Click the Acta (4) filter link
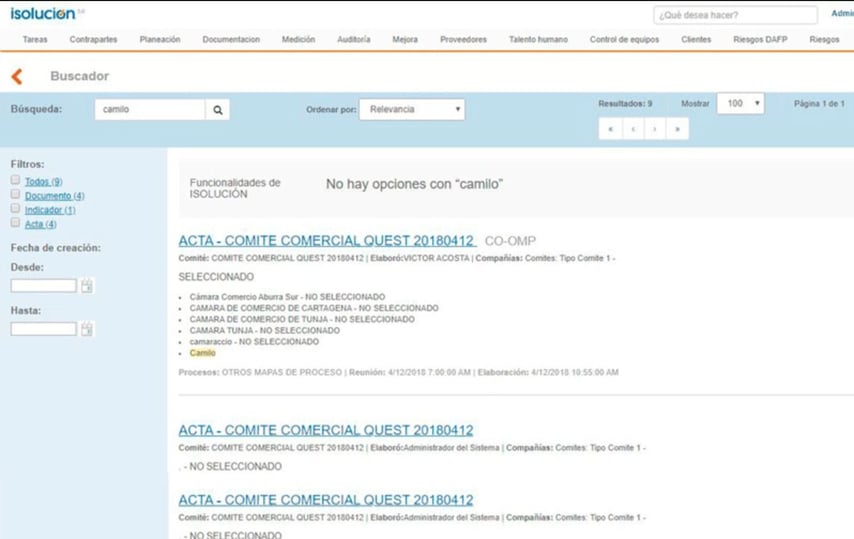The image size is (854, 539). [40, 224]
